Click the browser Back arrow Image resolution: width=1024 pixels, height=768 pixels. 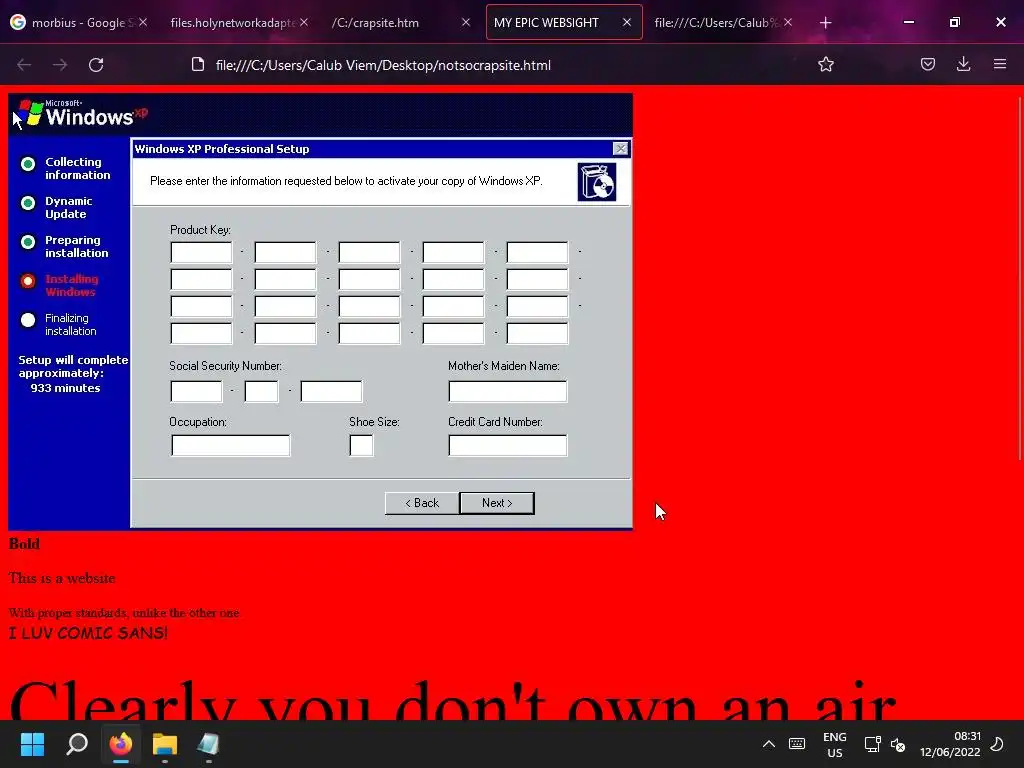pyautogui.click(x=24, y=65)
